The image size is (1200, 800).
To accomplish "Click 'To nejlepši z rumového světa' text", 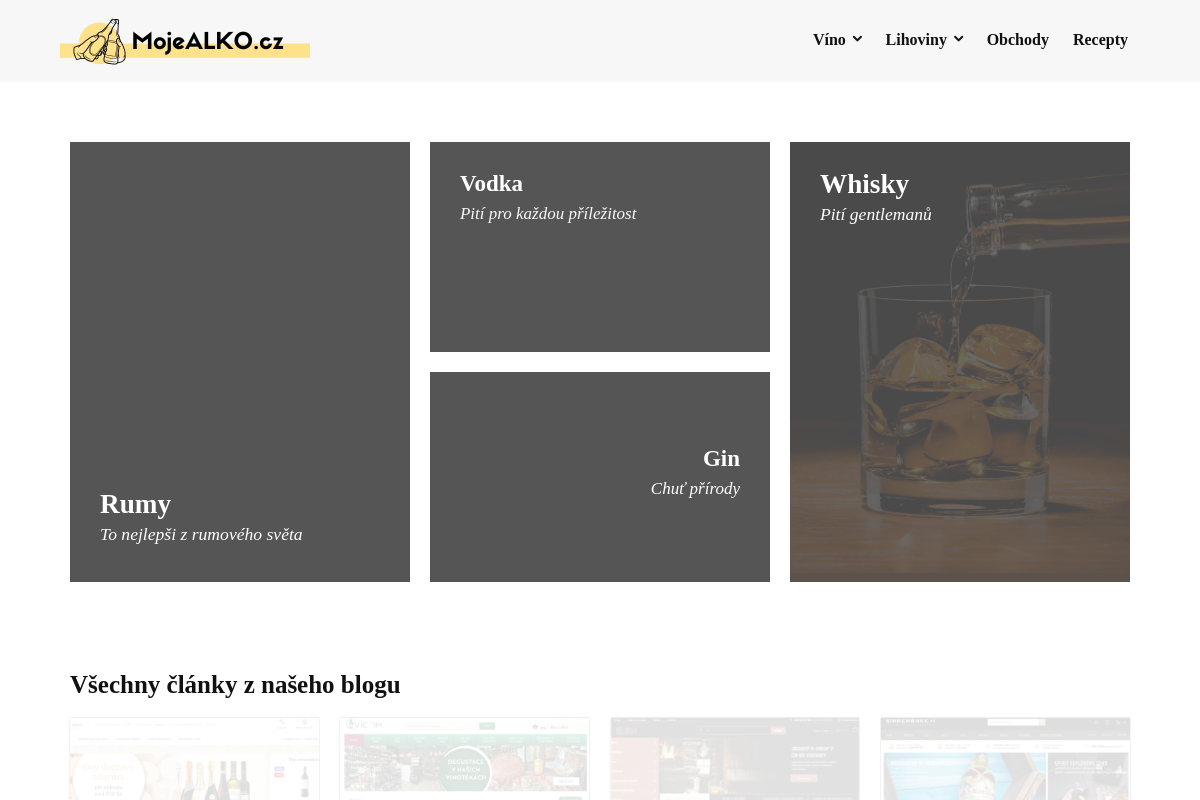I will coord(201,535).
